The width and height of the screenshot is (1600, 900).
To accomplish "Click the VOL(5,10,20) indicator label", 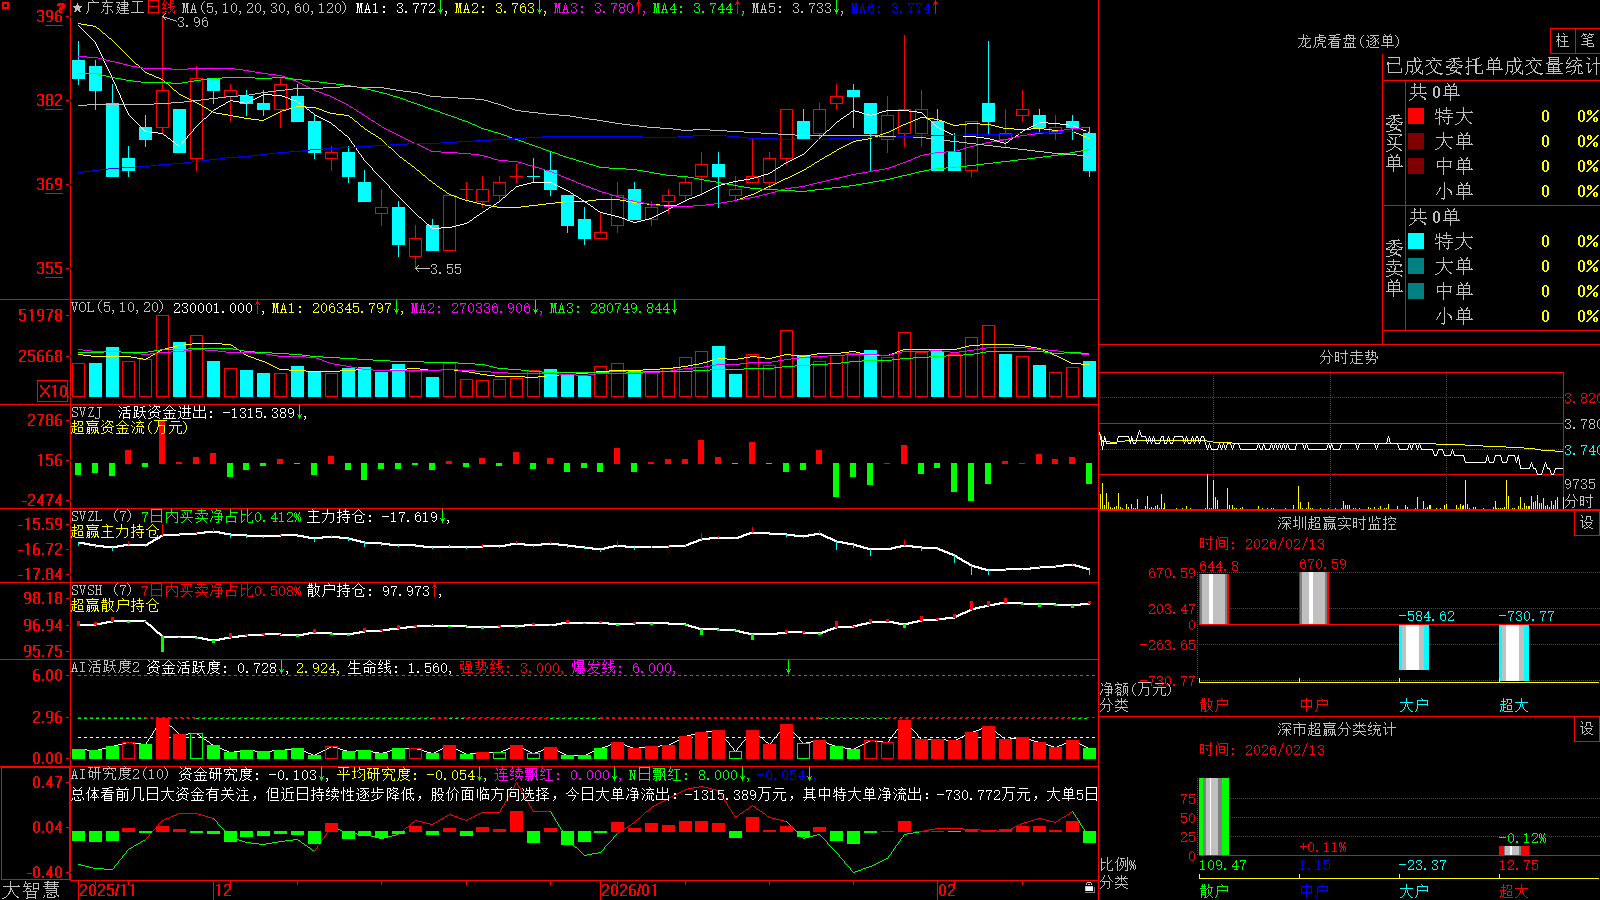I will (118, 308).
